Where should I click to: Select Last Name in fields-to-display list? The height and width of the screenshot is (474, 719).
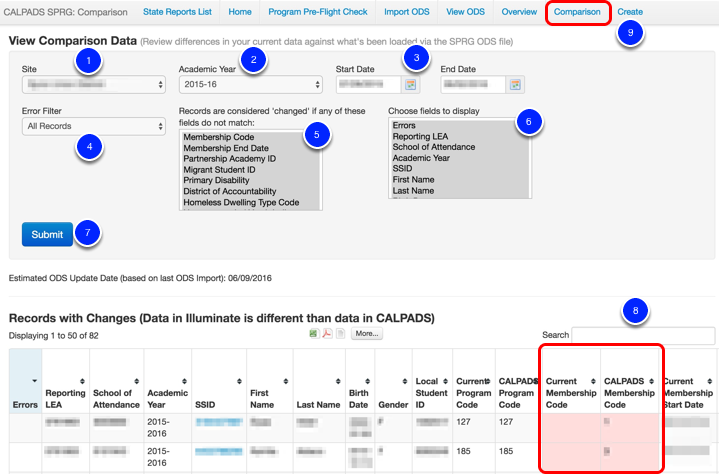[x=413, y=190]
